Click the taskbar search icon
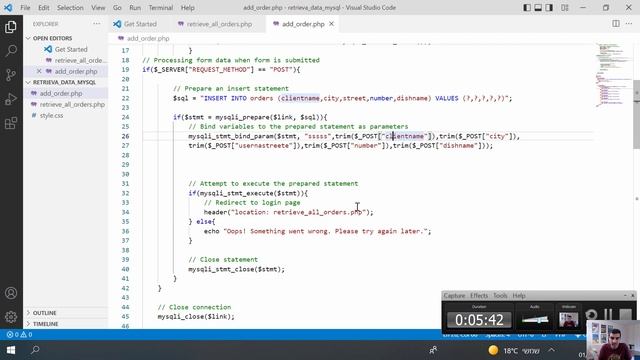This screenshot has height=360, width=640. coord(35,350)
